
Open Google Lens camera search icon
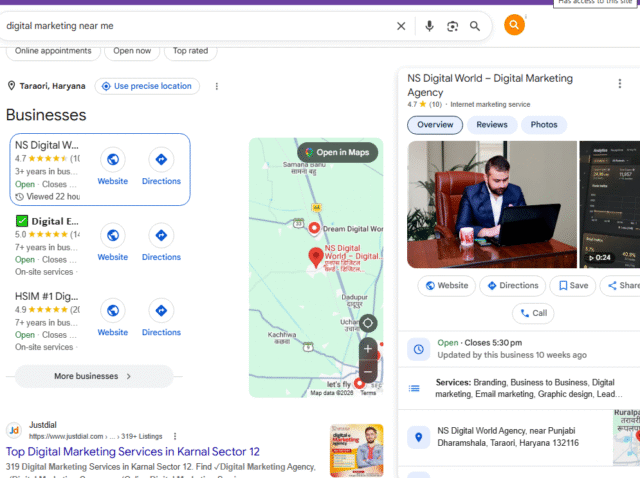[x=452, y=27]
